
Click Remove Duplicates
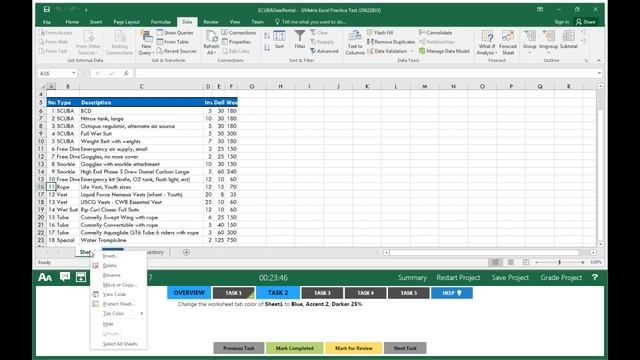[x=391, y=42]
